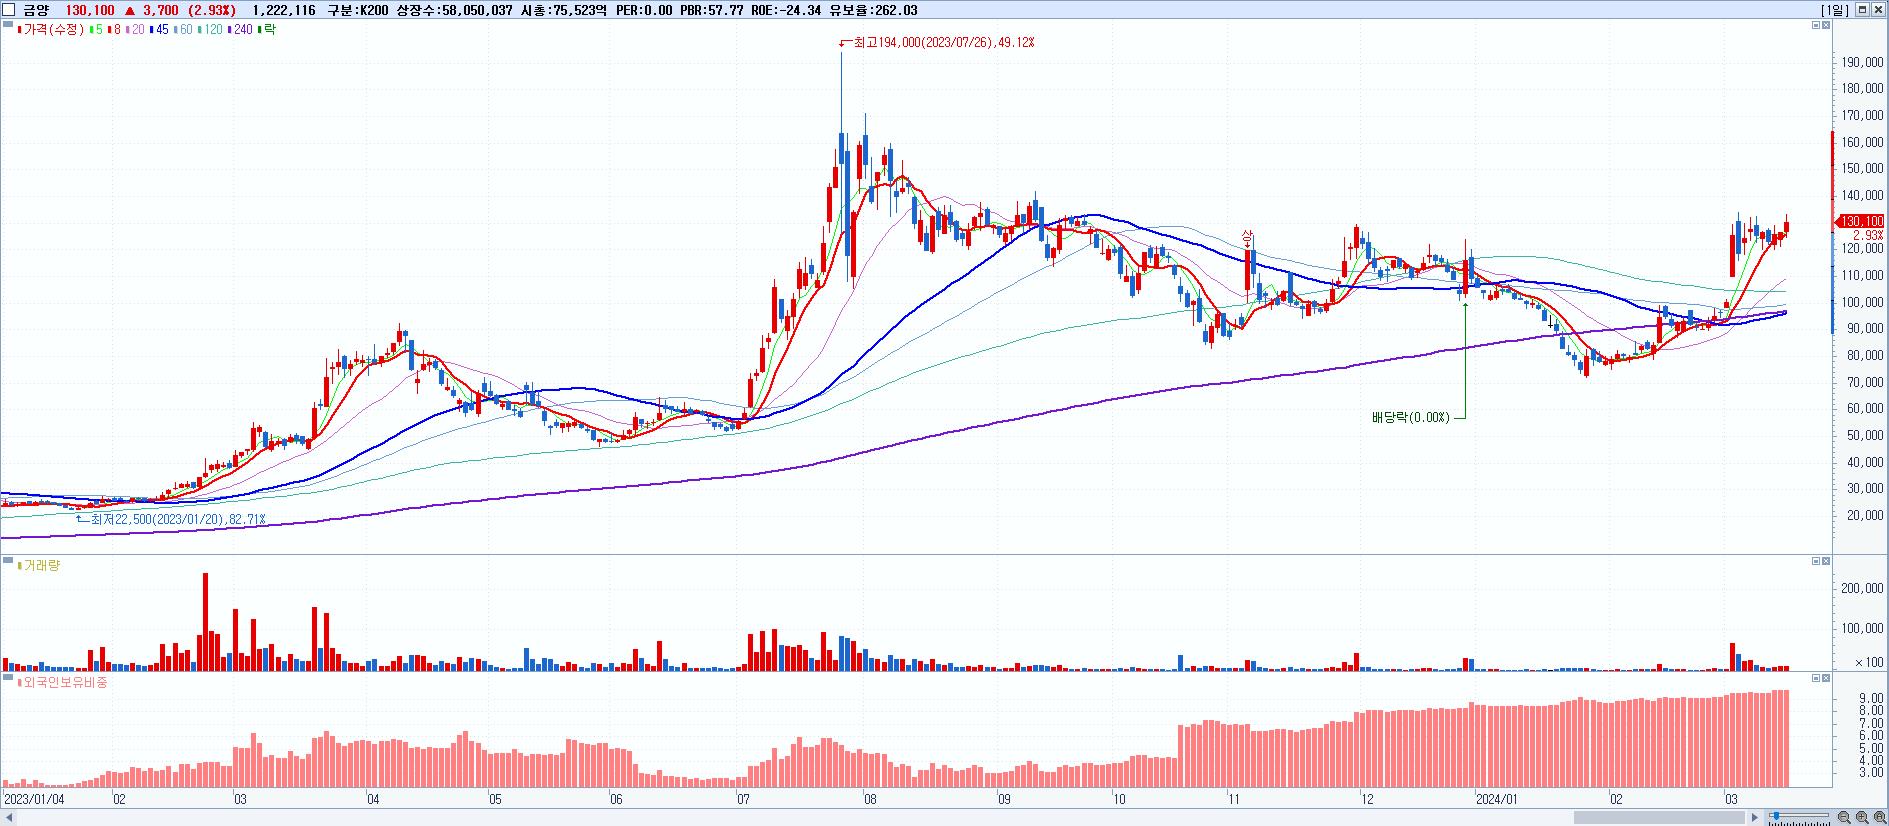Select the 60-day moving average legend
Viewport: 1889px width, 826px height.
[x=183, y=30]
